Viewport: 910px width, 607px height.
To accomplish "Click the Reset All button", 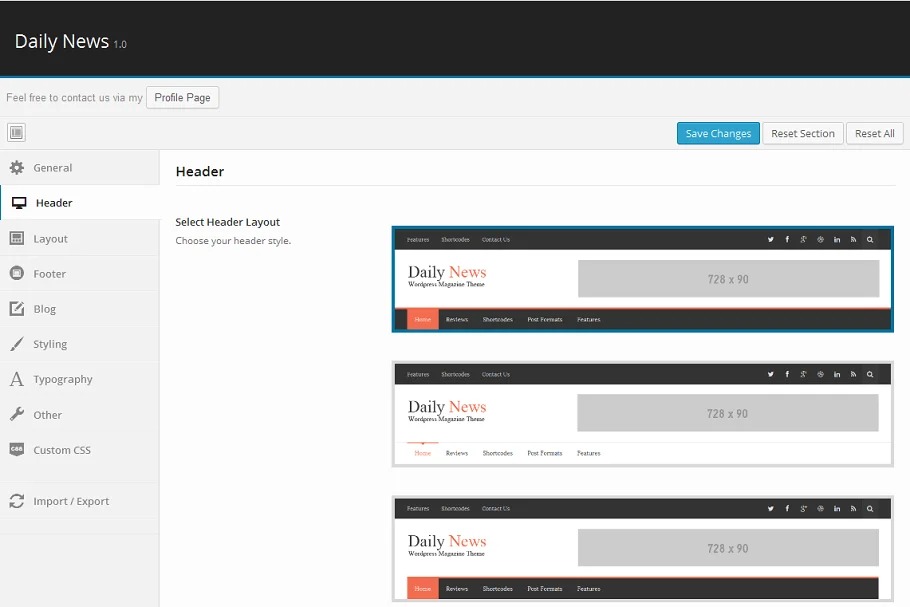I will coord(875,134).
